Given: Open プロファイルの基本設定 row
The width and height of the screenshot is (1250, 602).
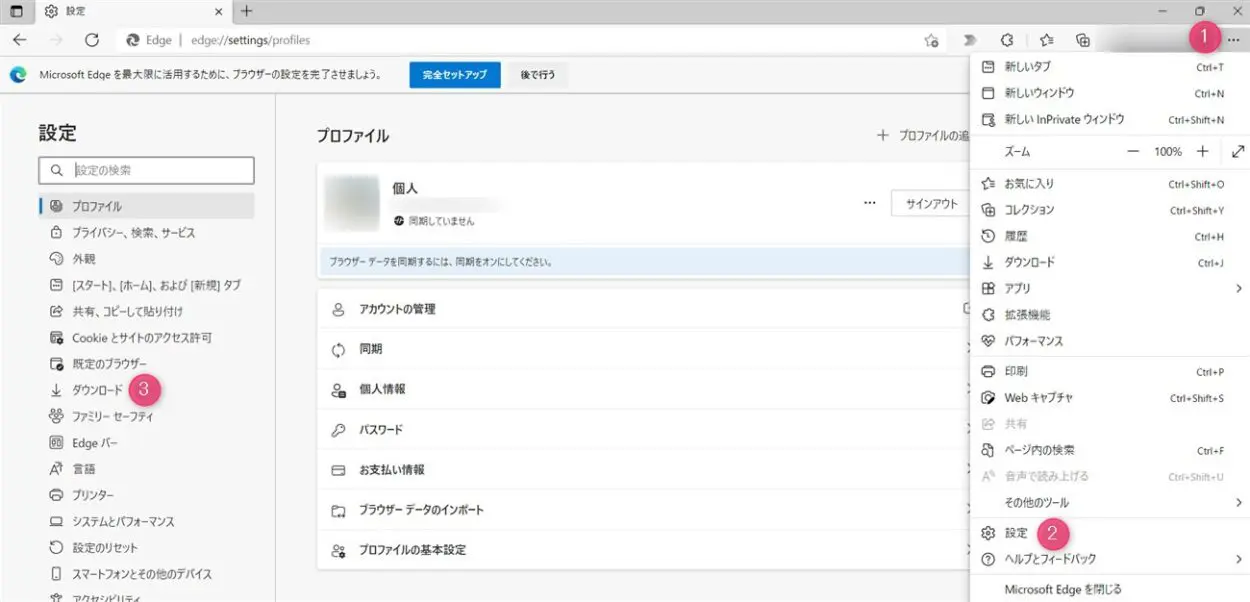Looking at the screenshot, I should pos(643,550).
